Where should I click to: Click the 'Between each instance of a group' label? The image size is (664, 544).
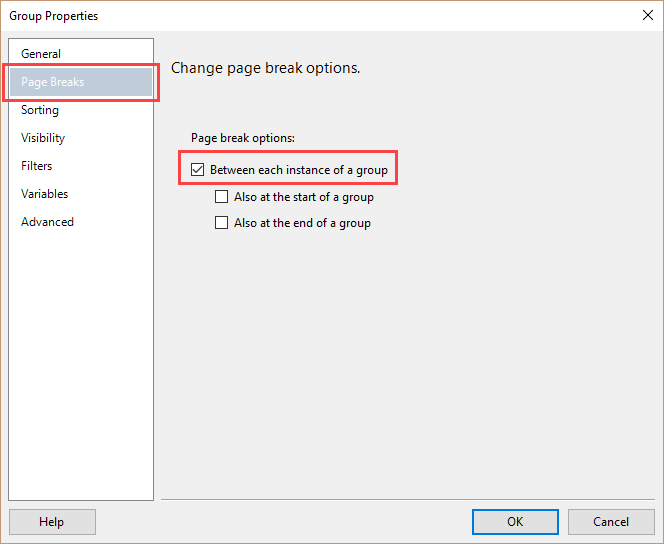pos(299,170)
